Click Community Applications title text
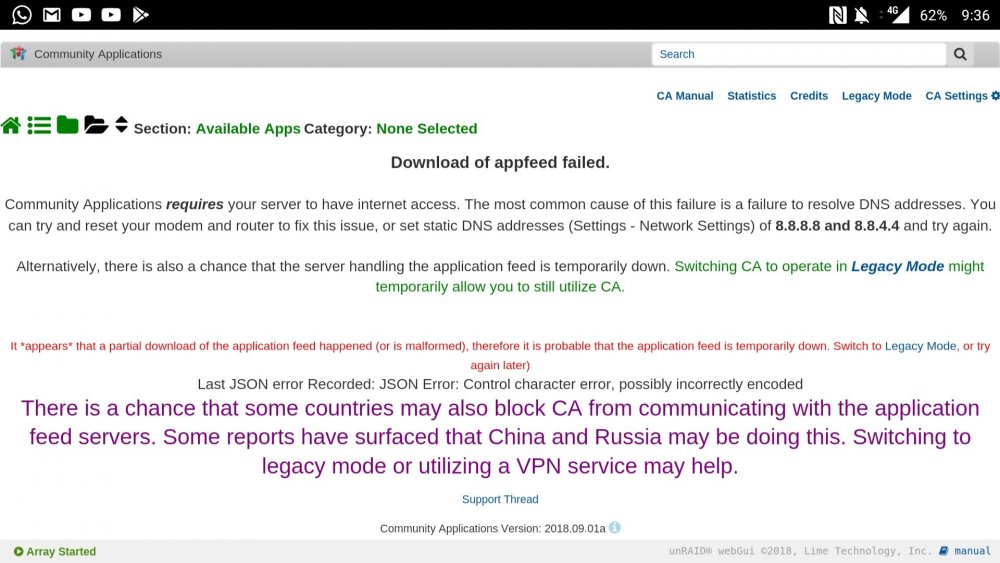This screenshot has width=1000, height=563. (x=98, y=54)
